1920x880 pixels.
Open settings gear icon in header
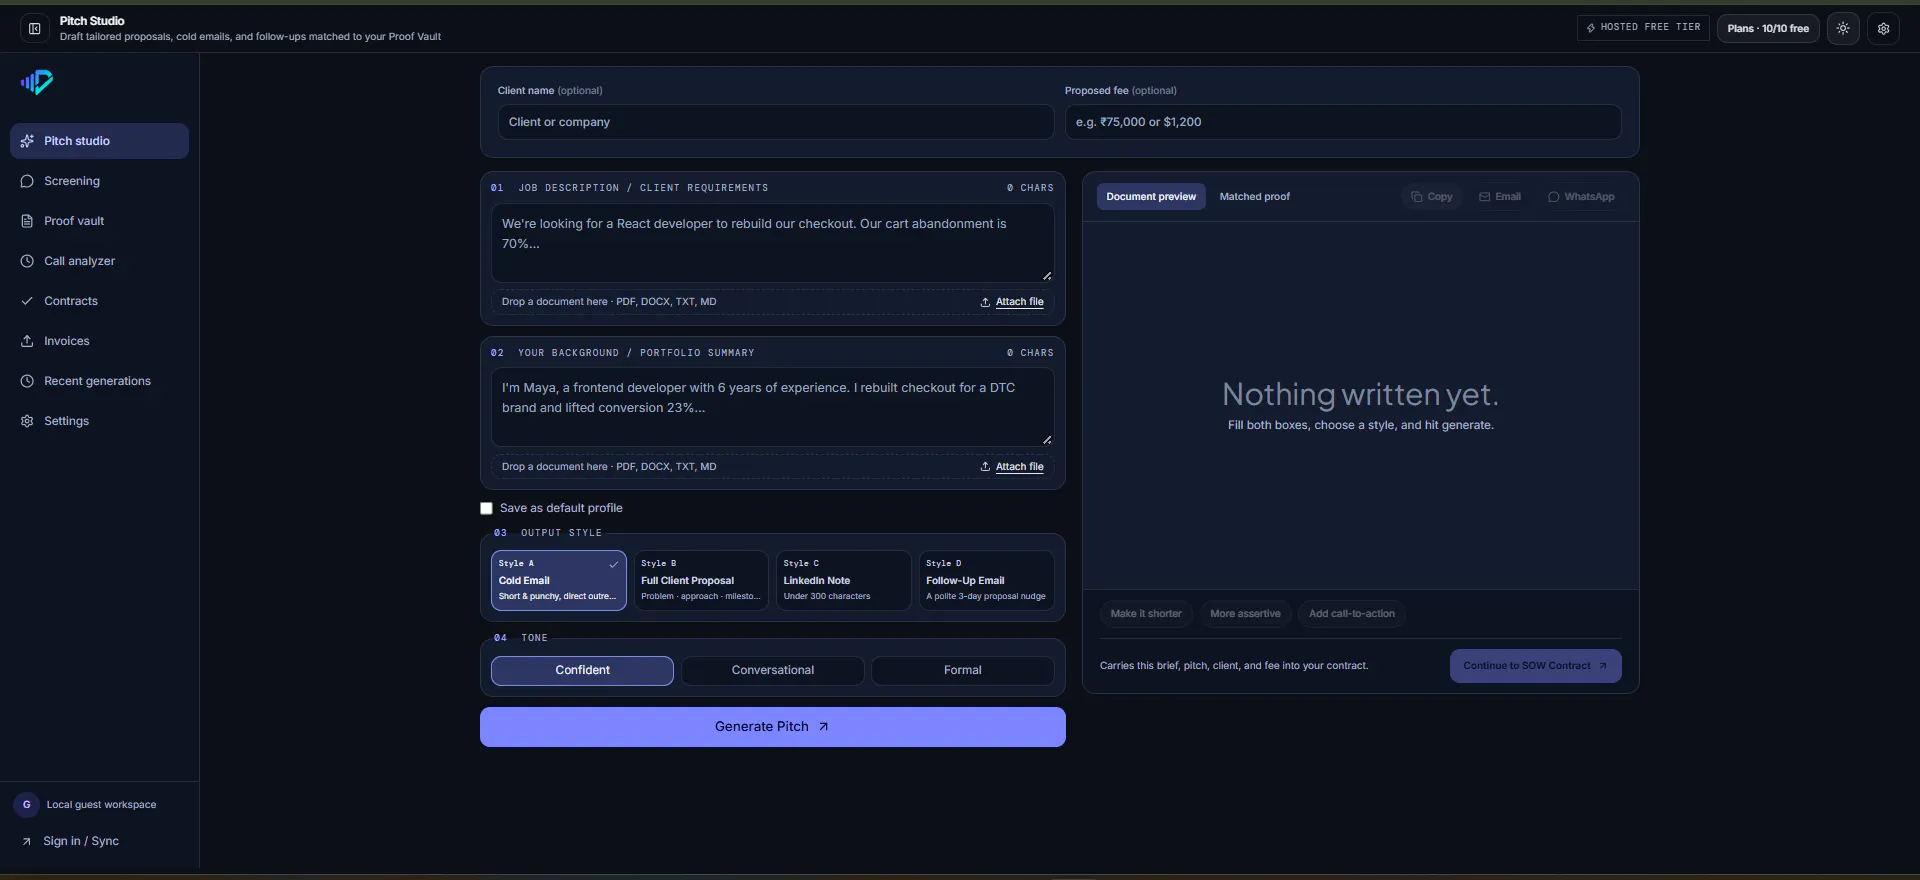[x=1883, y=29]
